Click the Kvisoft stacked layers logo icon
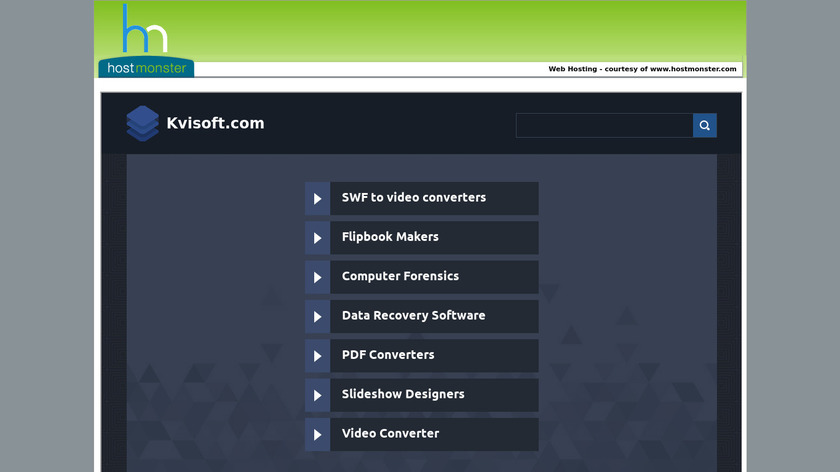Screen dimensions: 840x472 (x=142, y=123)
